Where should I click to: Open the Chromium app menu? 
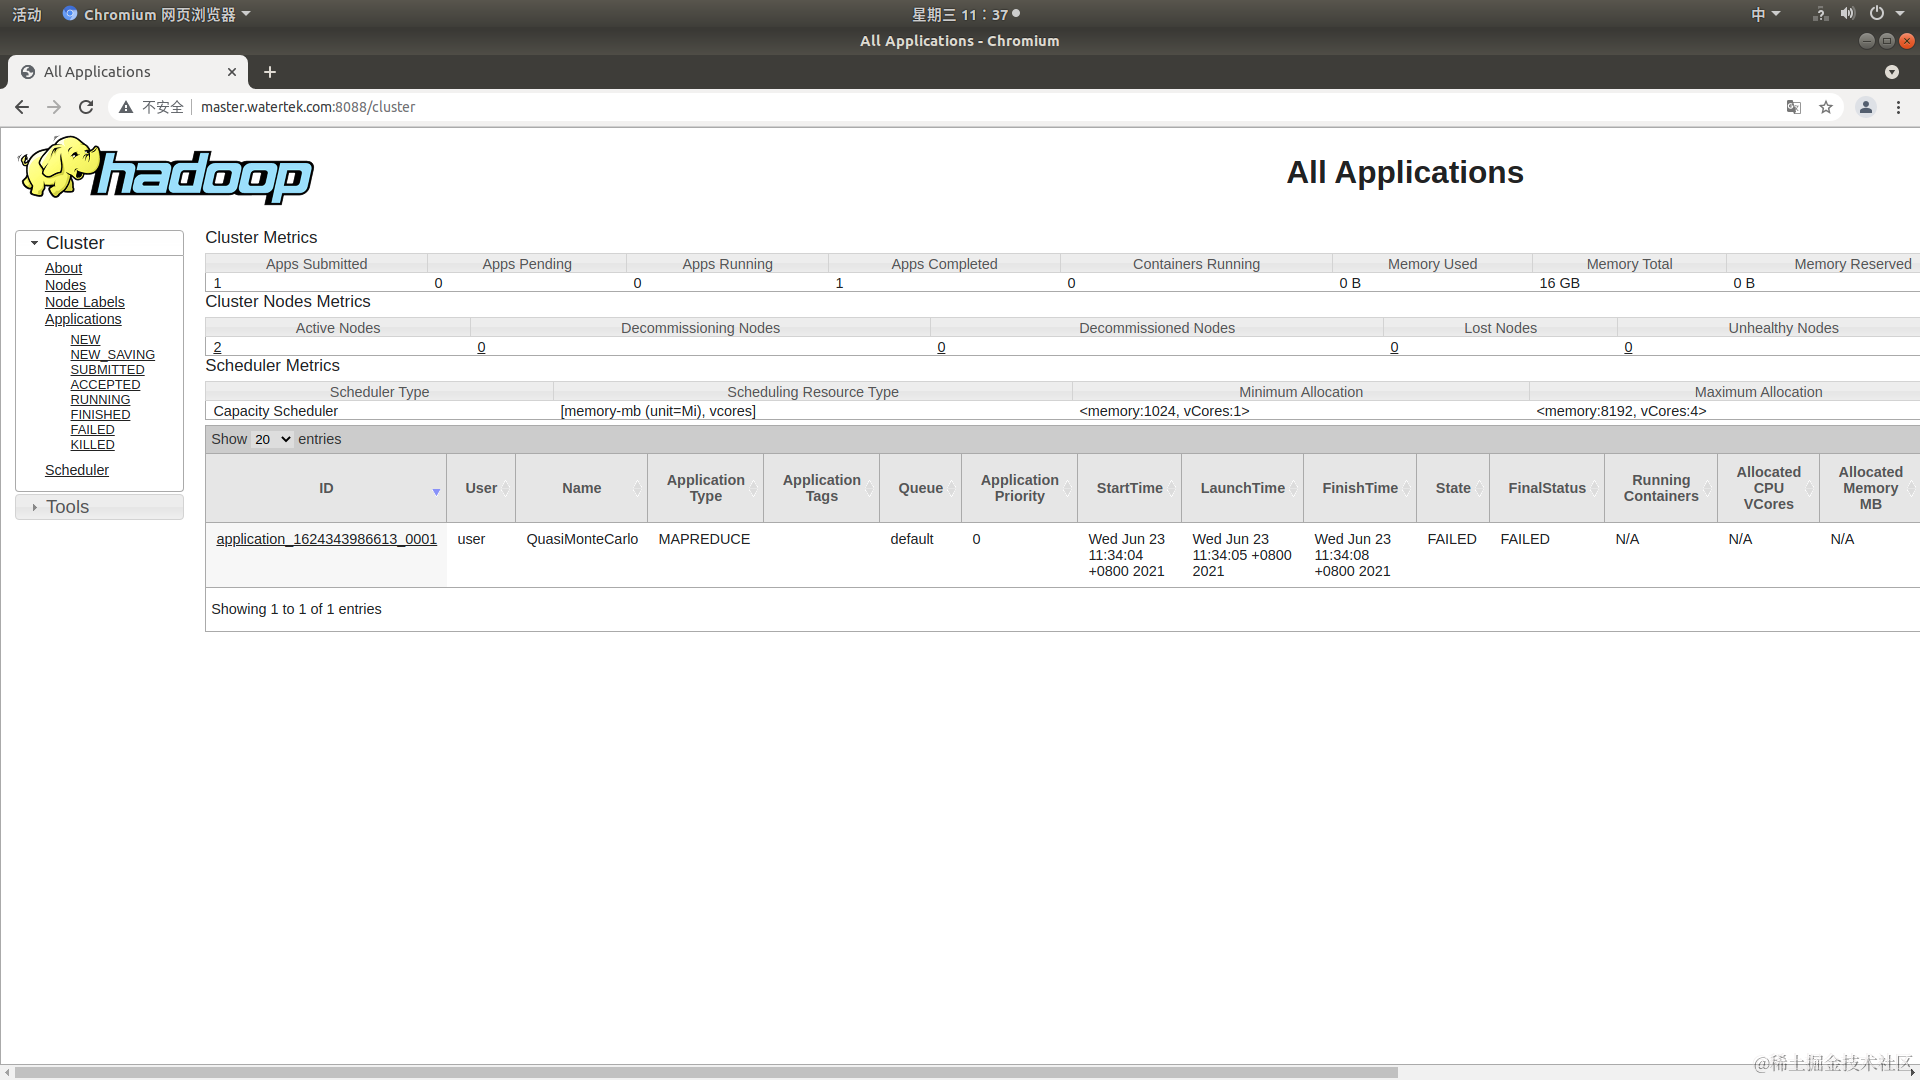tap(156, 14)
